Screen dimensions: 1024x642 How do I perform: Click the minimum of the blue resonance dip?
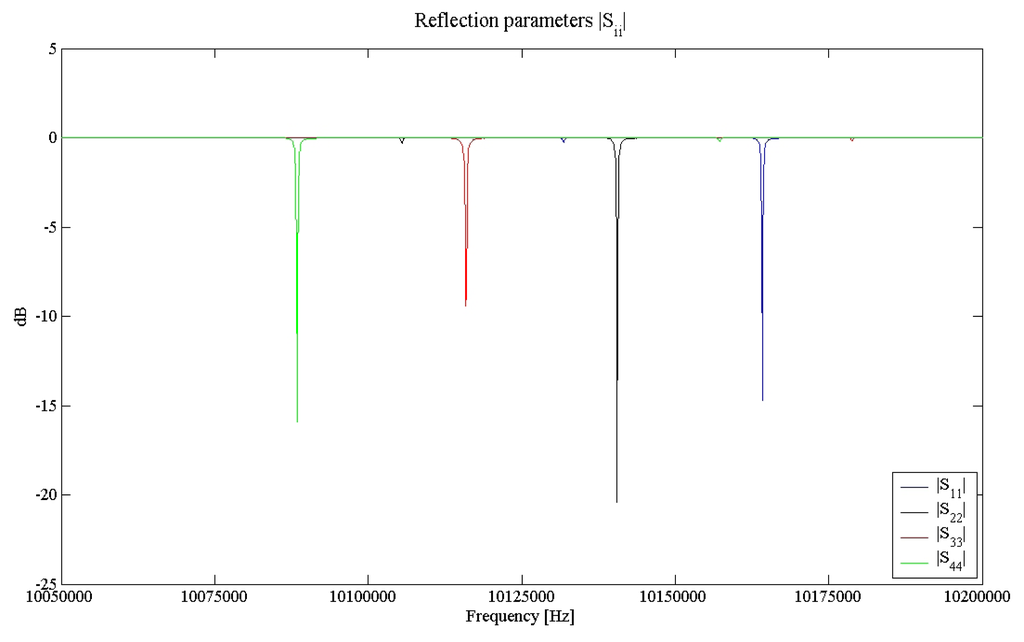(763, 400)
